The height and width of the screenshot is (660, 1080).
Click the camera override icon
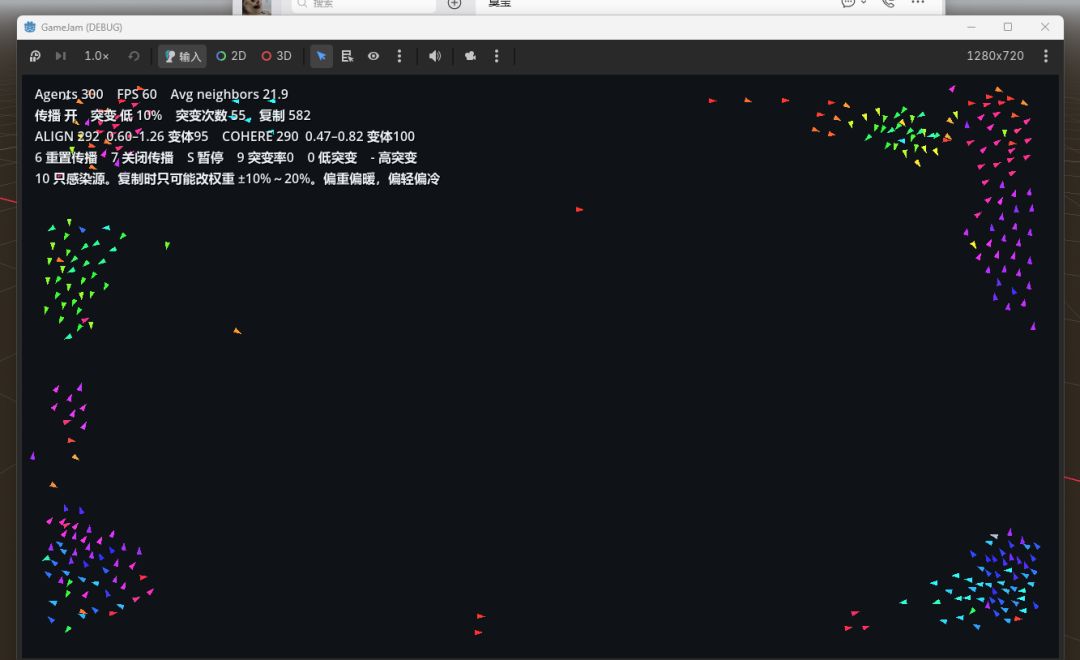470,56
